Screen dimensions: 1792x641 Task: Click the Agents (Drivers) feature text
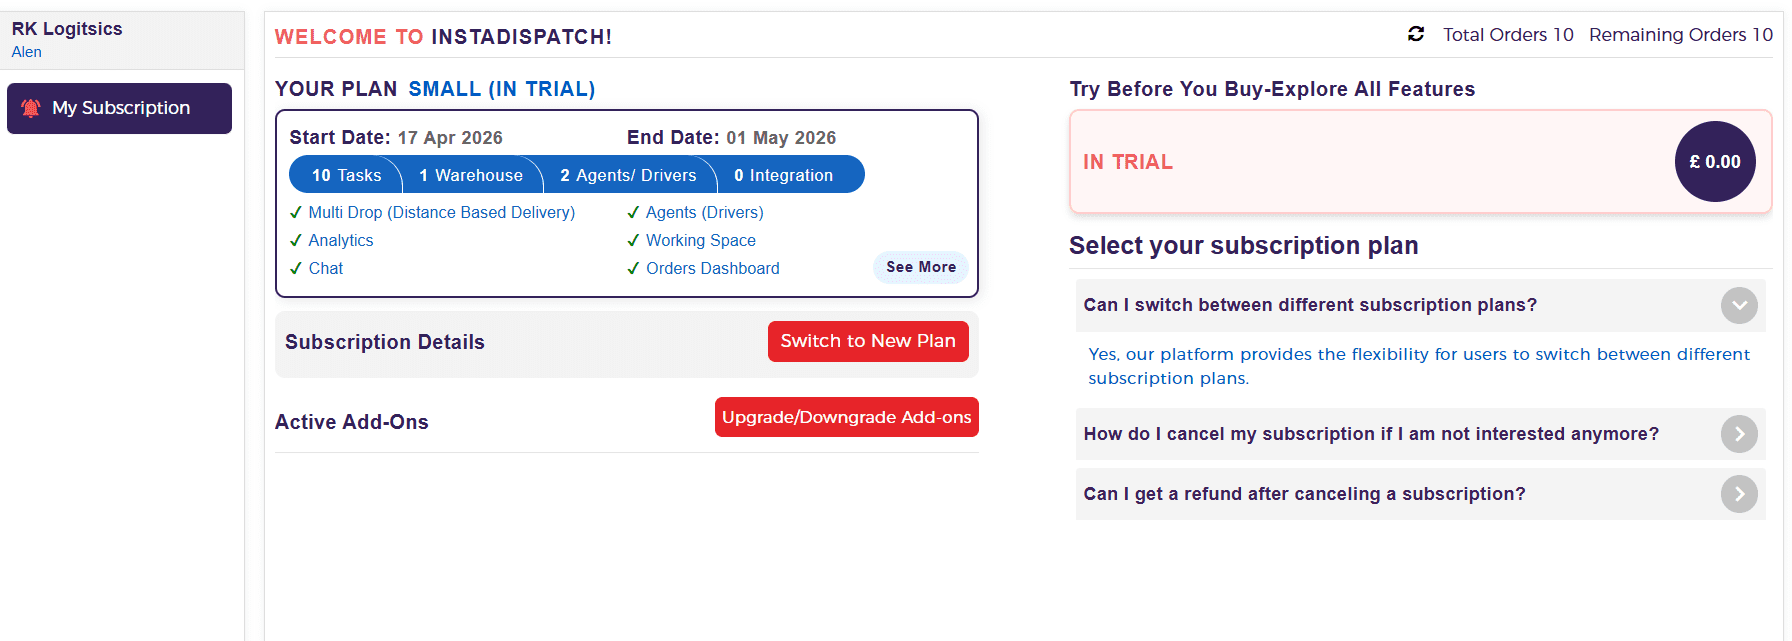pyautogui.click(x=705, y=212)
